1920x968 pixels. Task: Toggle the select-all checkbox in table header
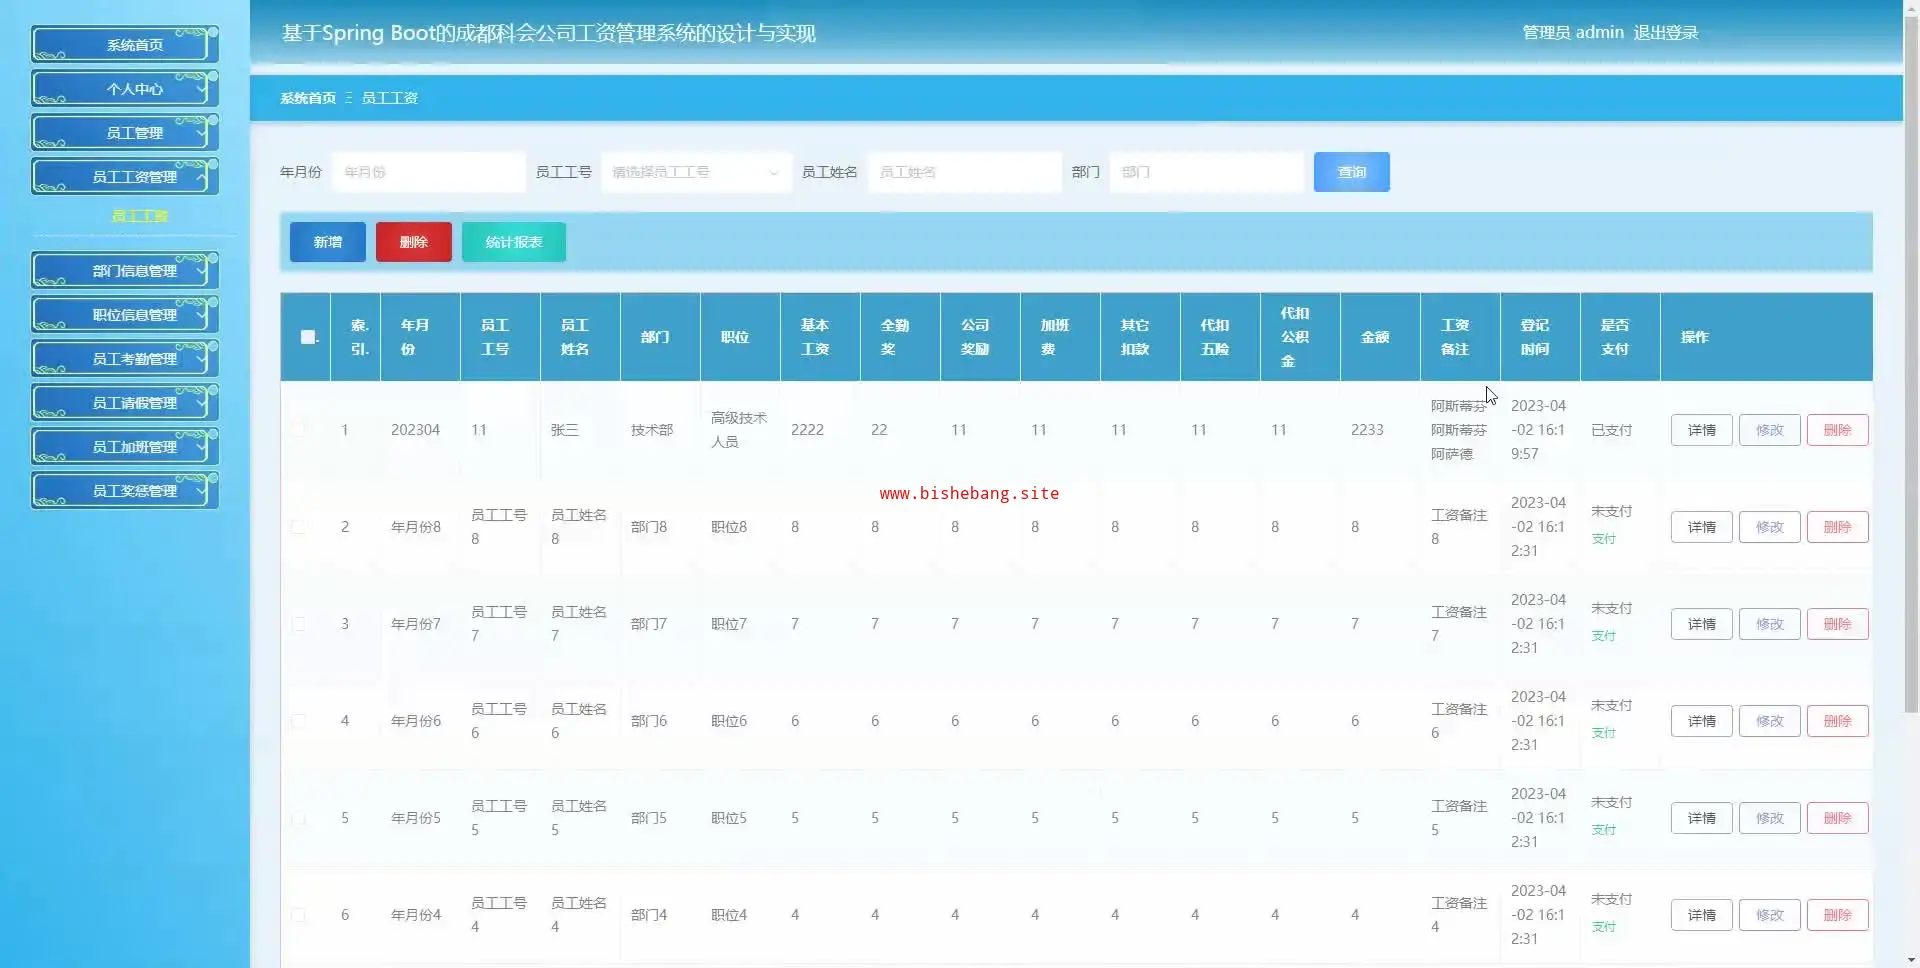(x=308, y=337)
